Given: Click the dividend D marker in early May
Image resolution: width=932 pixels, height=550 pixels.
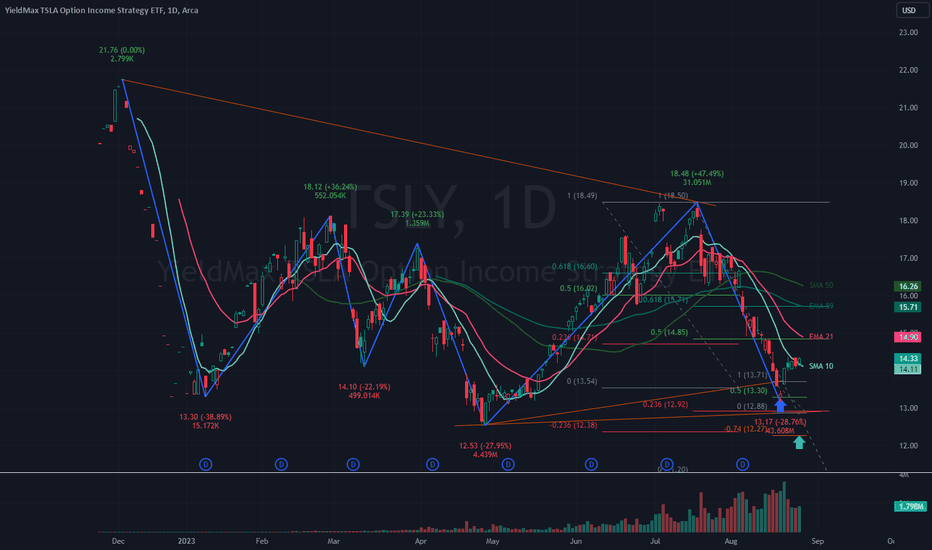Looking at the screenshot, I should 508,464.
